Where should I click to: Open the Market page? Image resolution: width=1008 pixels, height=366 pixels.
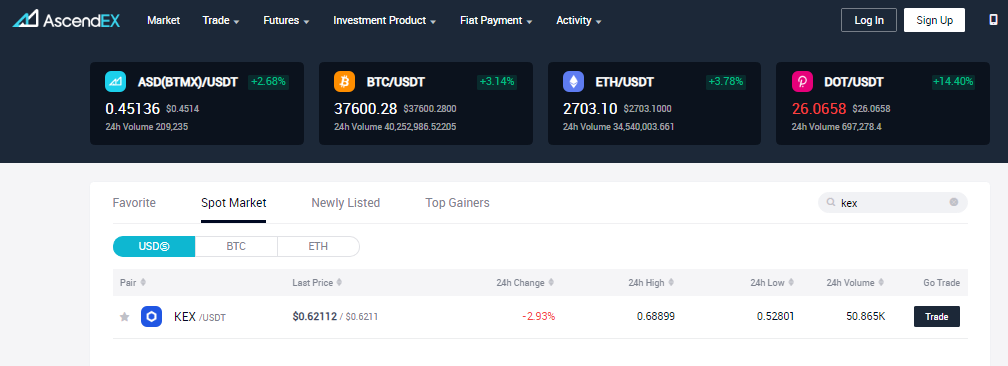[163, 21]
